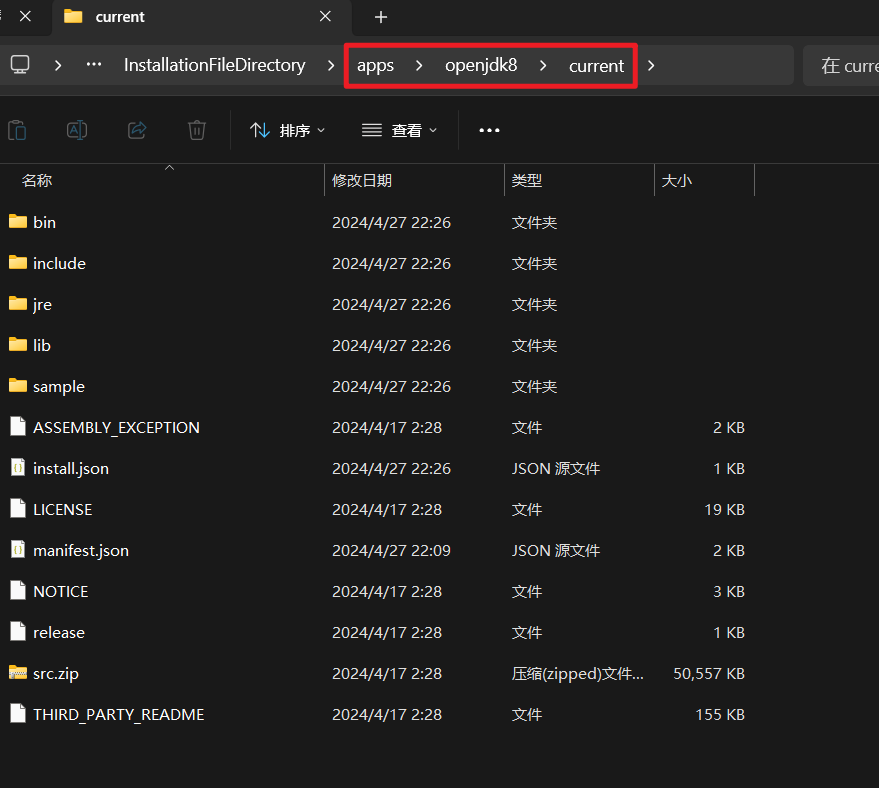Click the delete trash icon
This screenshot has width=879, height=788.
coord(197,130)
